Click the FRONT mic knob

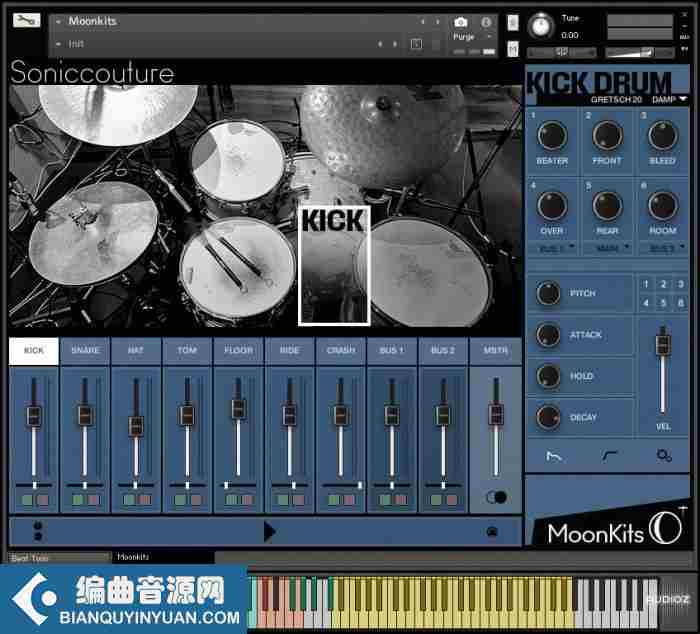coord(607,135)
